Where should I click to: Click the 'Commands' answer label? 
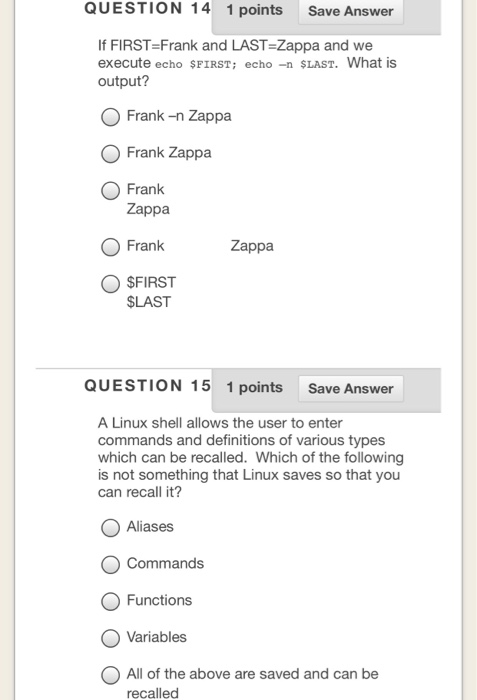point(165,563)
